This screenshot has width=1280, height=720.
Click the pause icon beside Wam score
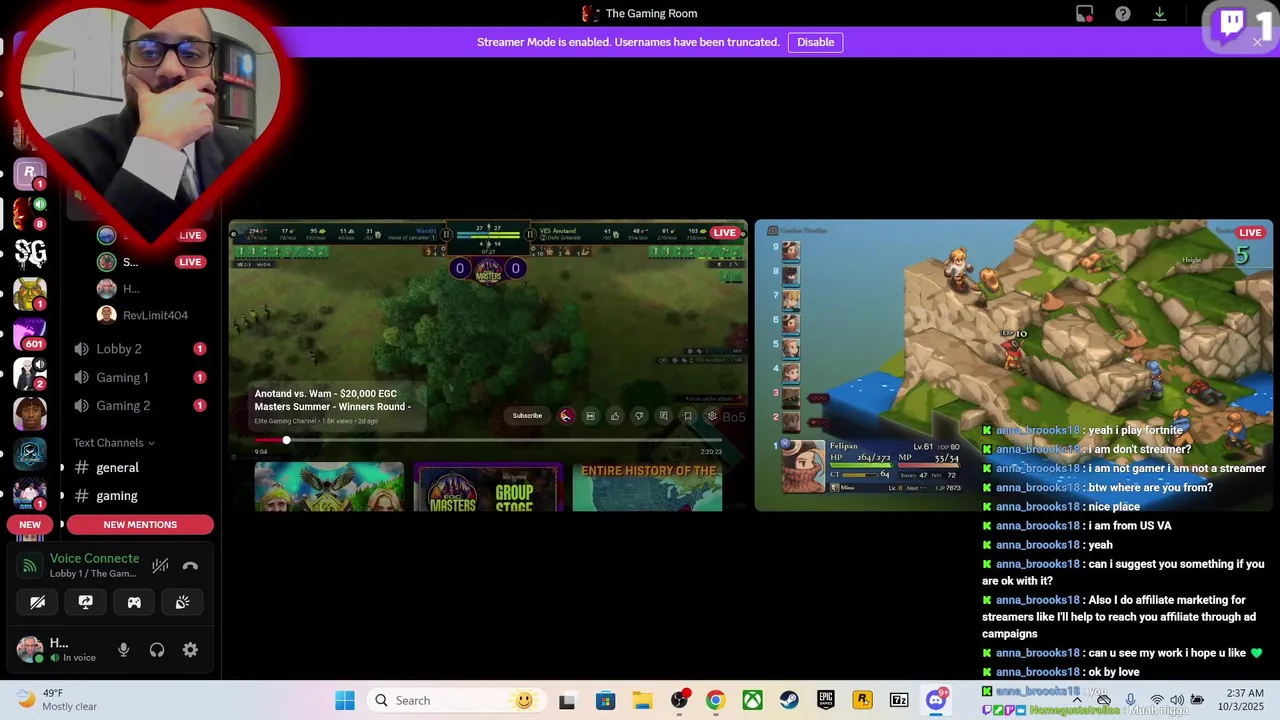click(446, 235)
